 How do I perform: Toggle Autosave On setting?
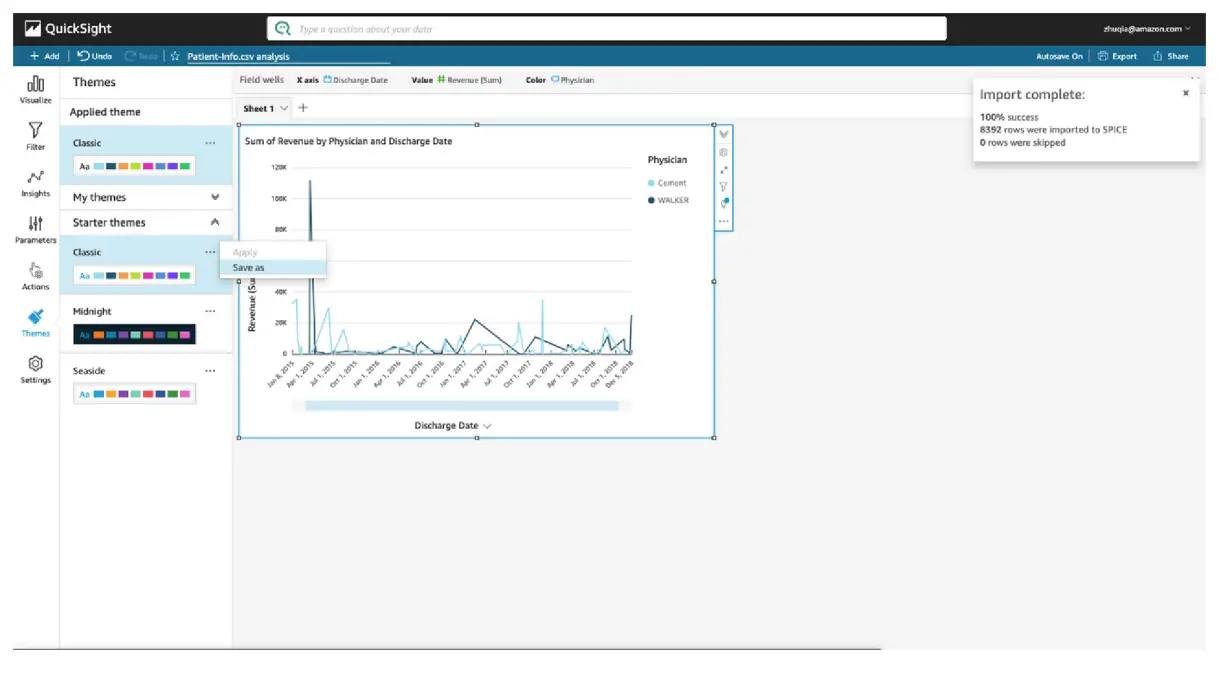(x=1059, y=57)
